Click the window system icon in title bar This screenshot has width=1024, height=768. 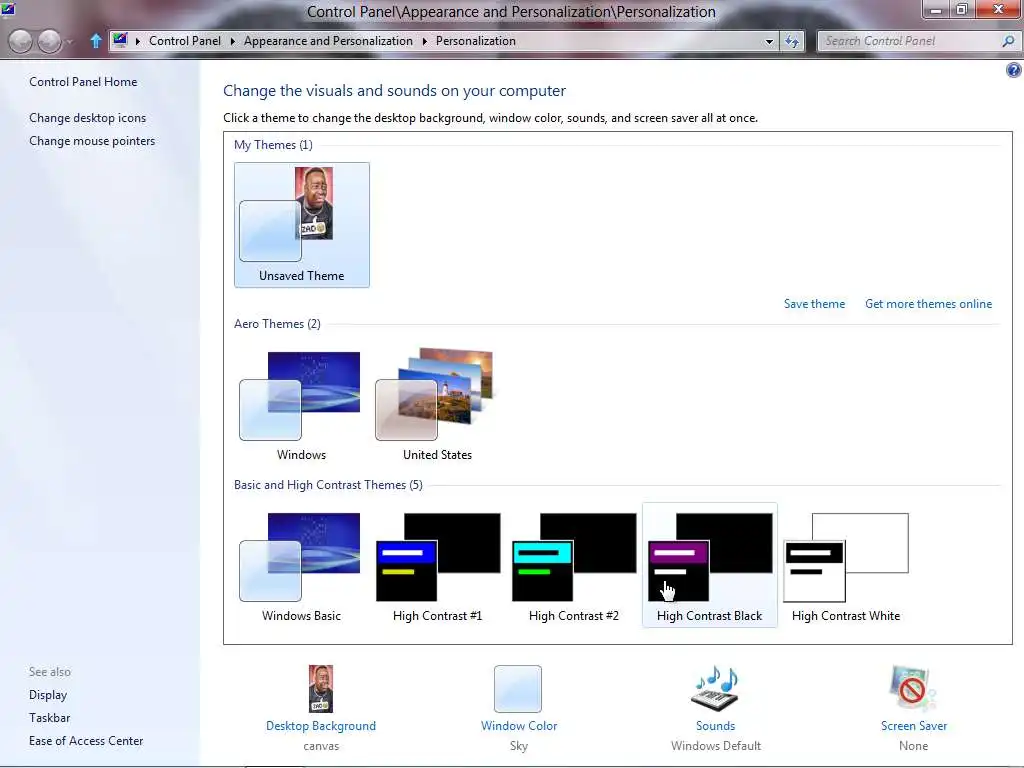pos(8,8)
